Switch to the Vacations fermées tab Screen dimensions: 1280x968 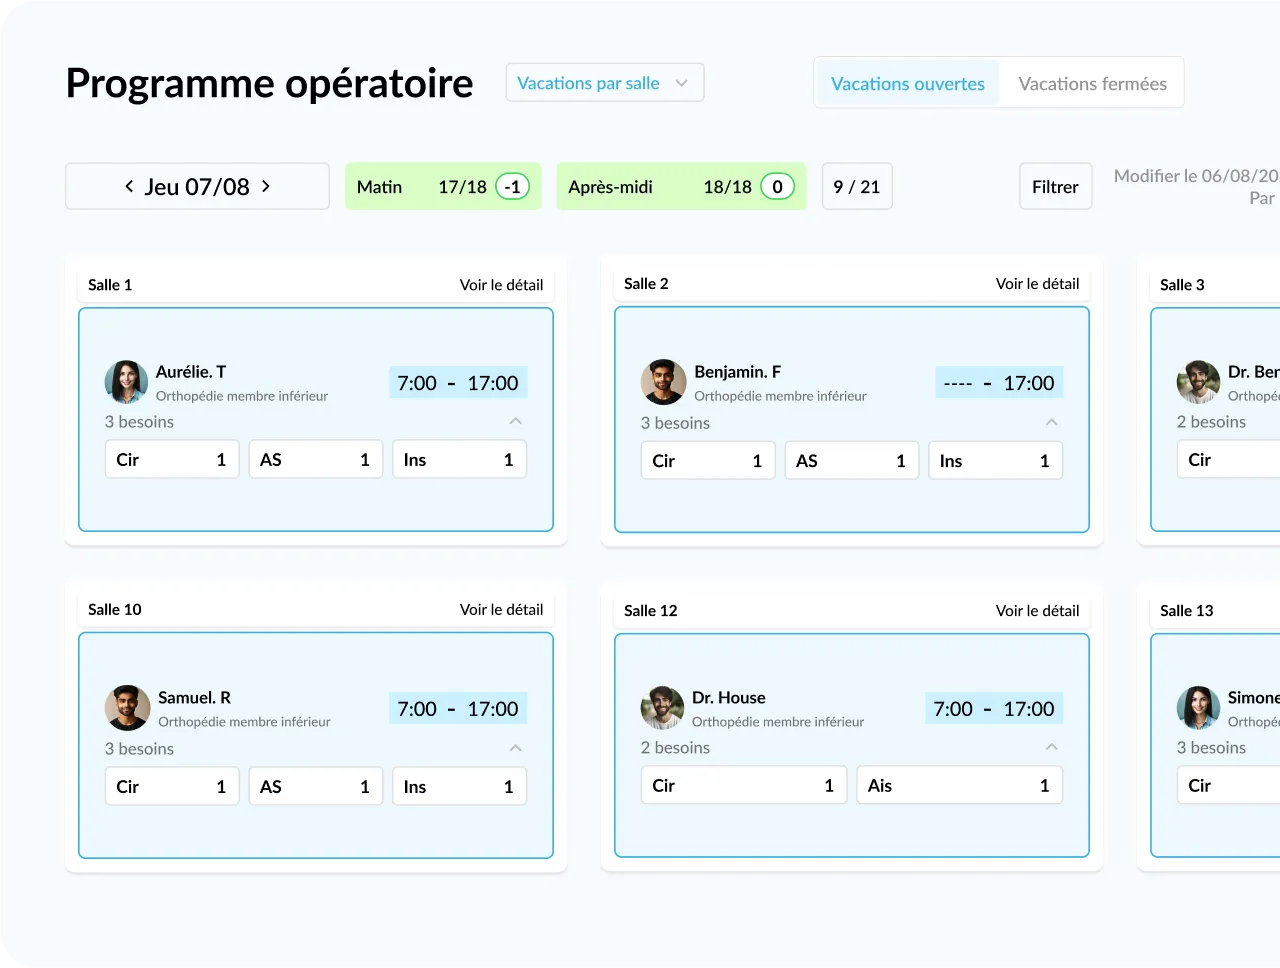tap(1092, 84)
